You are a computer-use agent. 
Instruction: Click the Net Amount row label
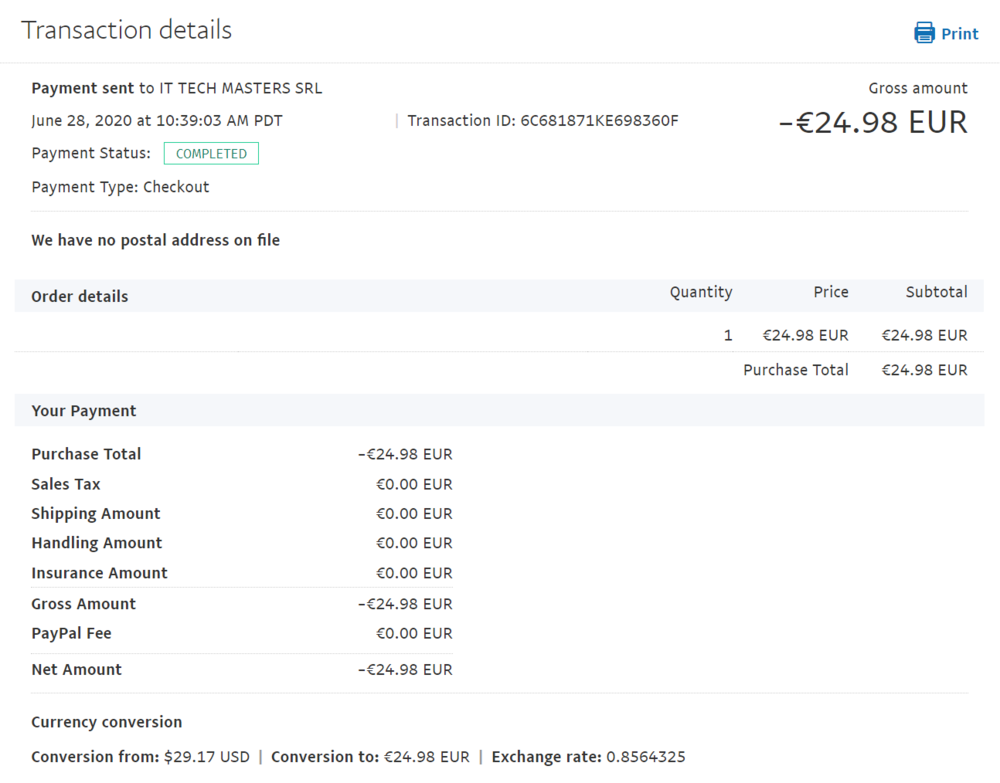[76, 670]
